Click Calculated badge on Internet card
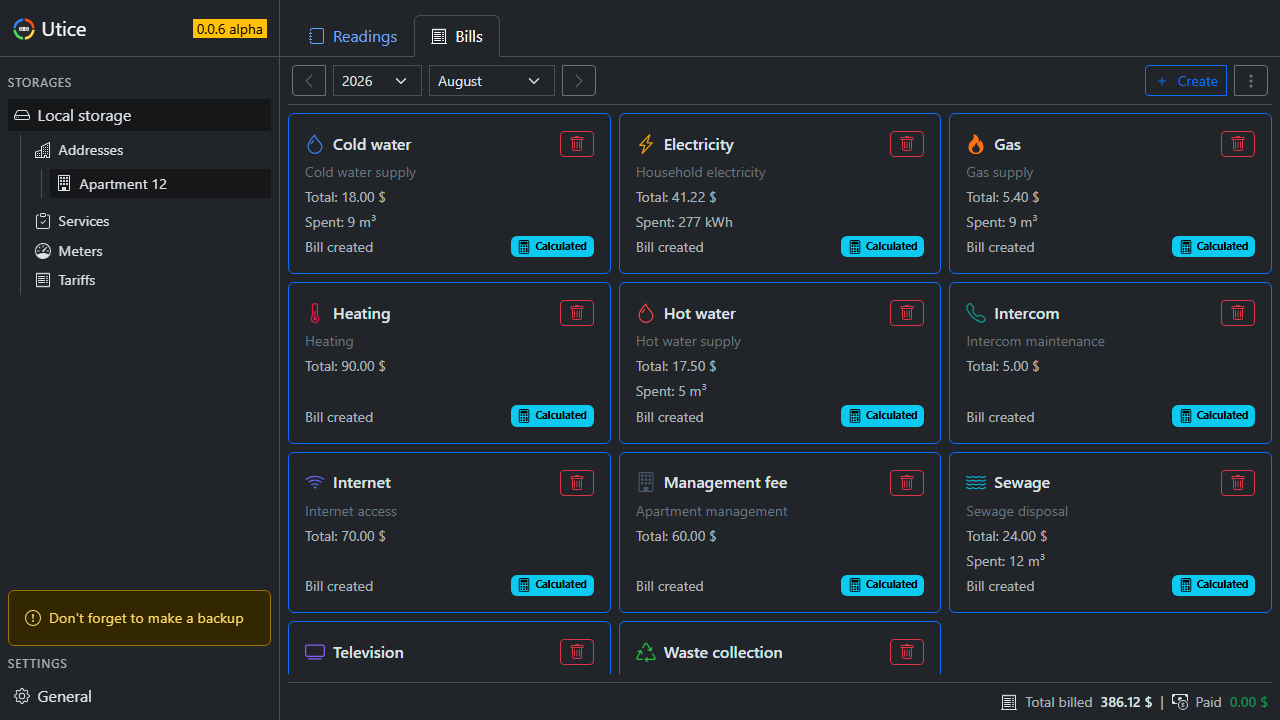1280x720 pixels. (552, 584)
